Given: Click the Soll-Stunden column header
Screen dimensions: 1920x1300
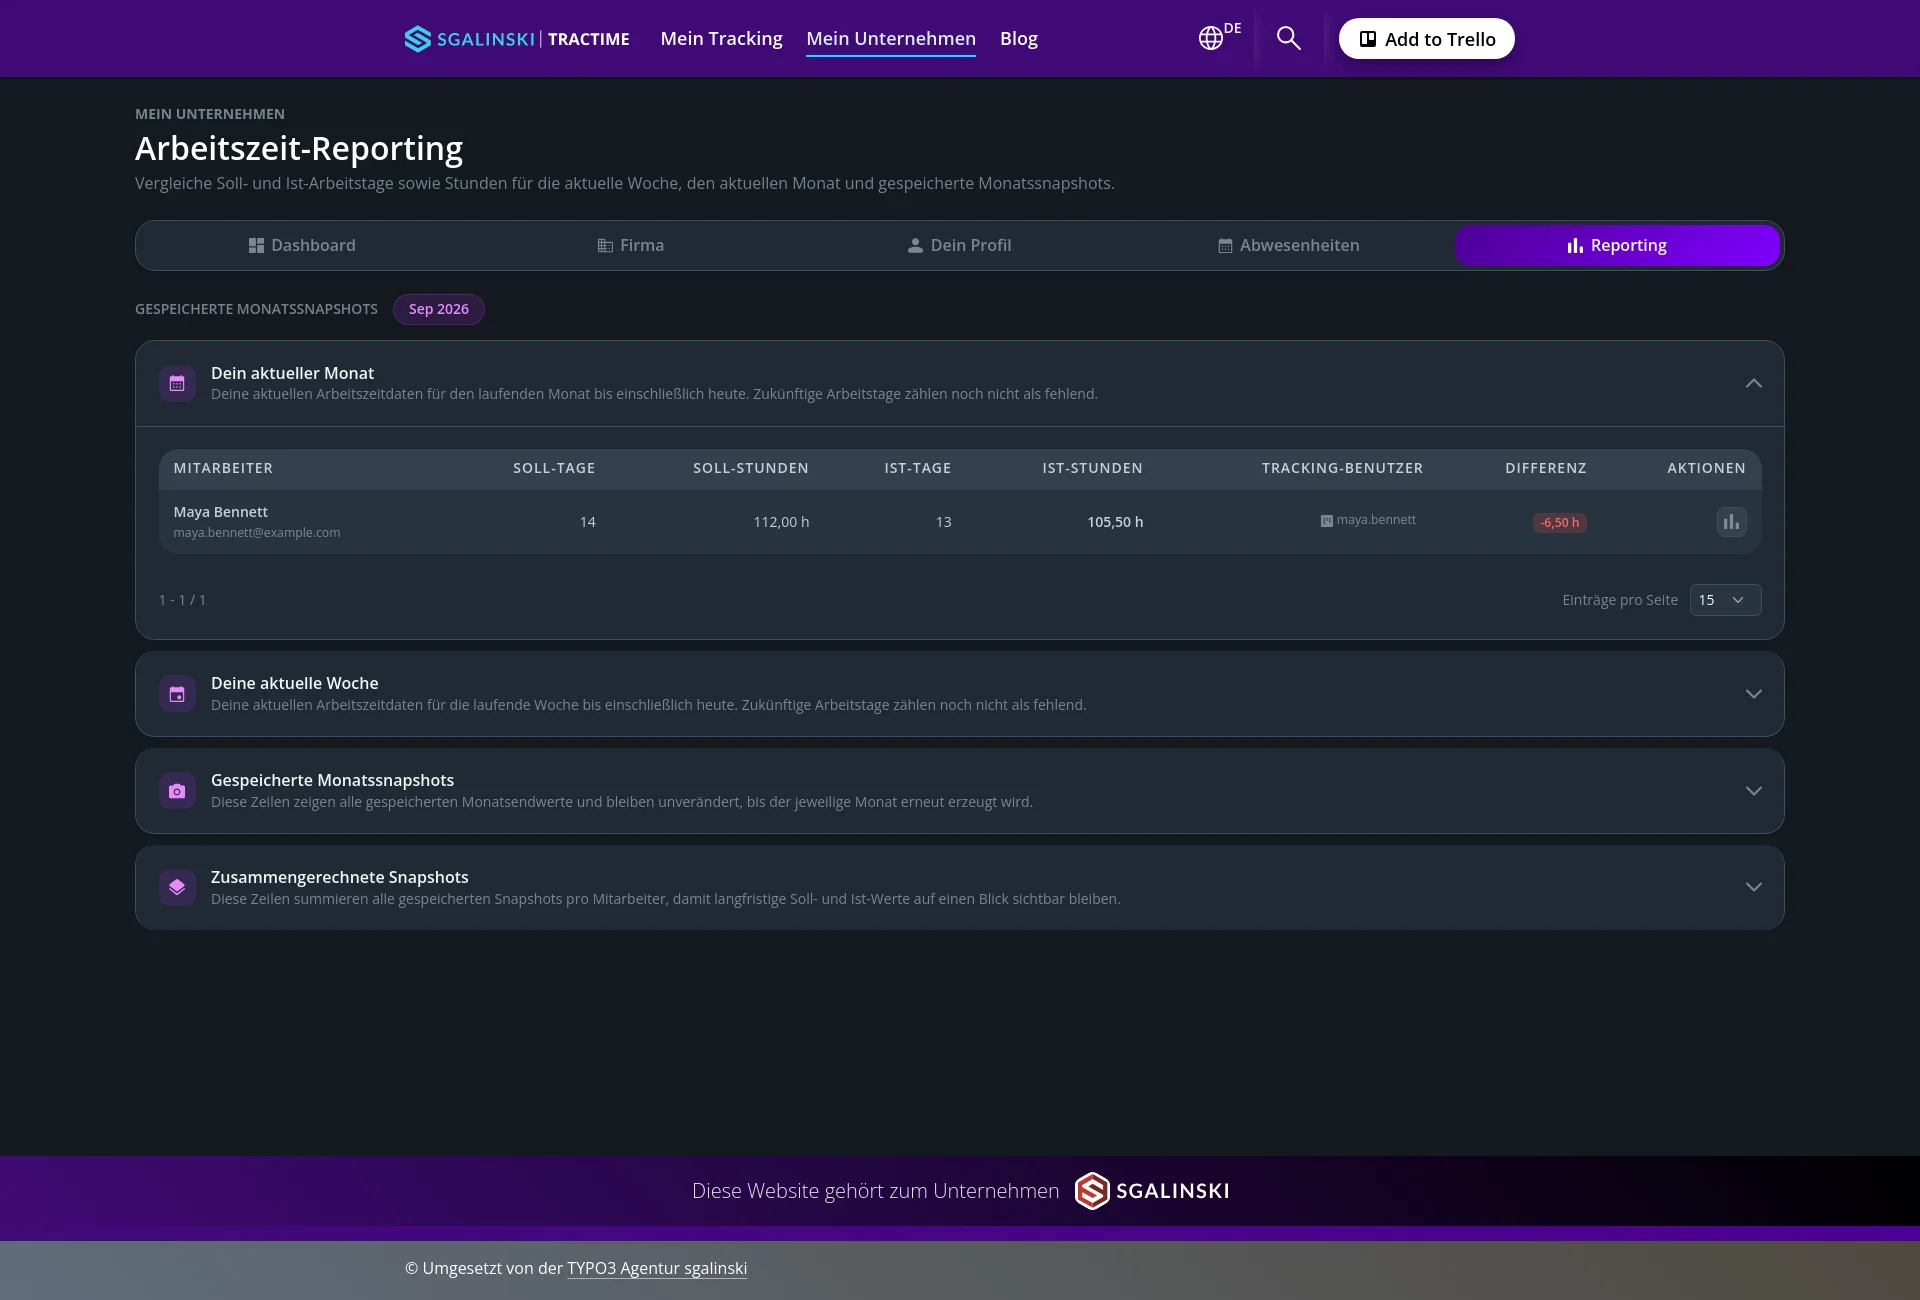Looking at the screenshot, I should tap(751, 468).
